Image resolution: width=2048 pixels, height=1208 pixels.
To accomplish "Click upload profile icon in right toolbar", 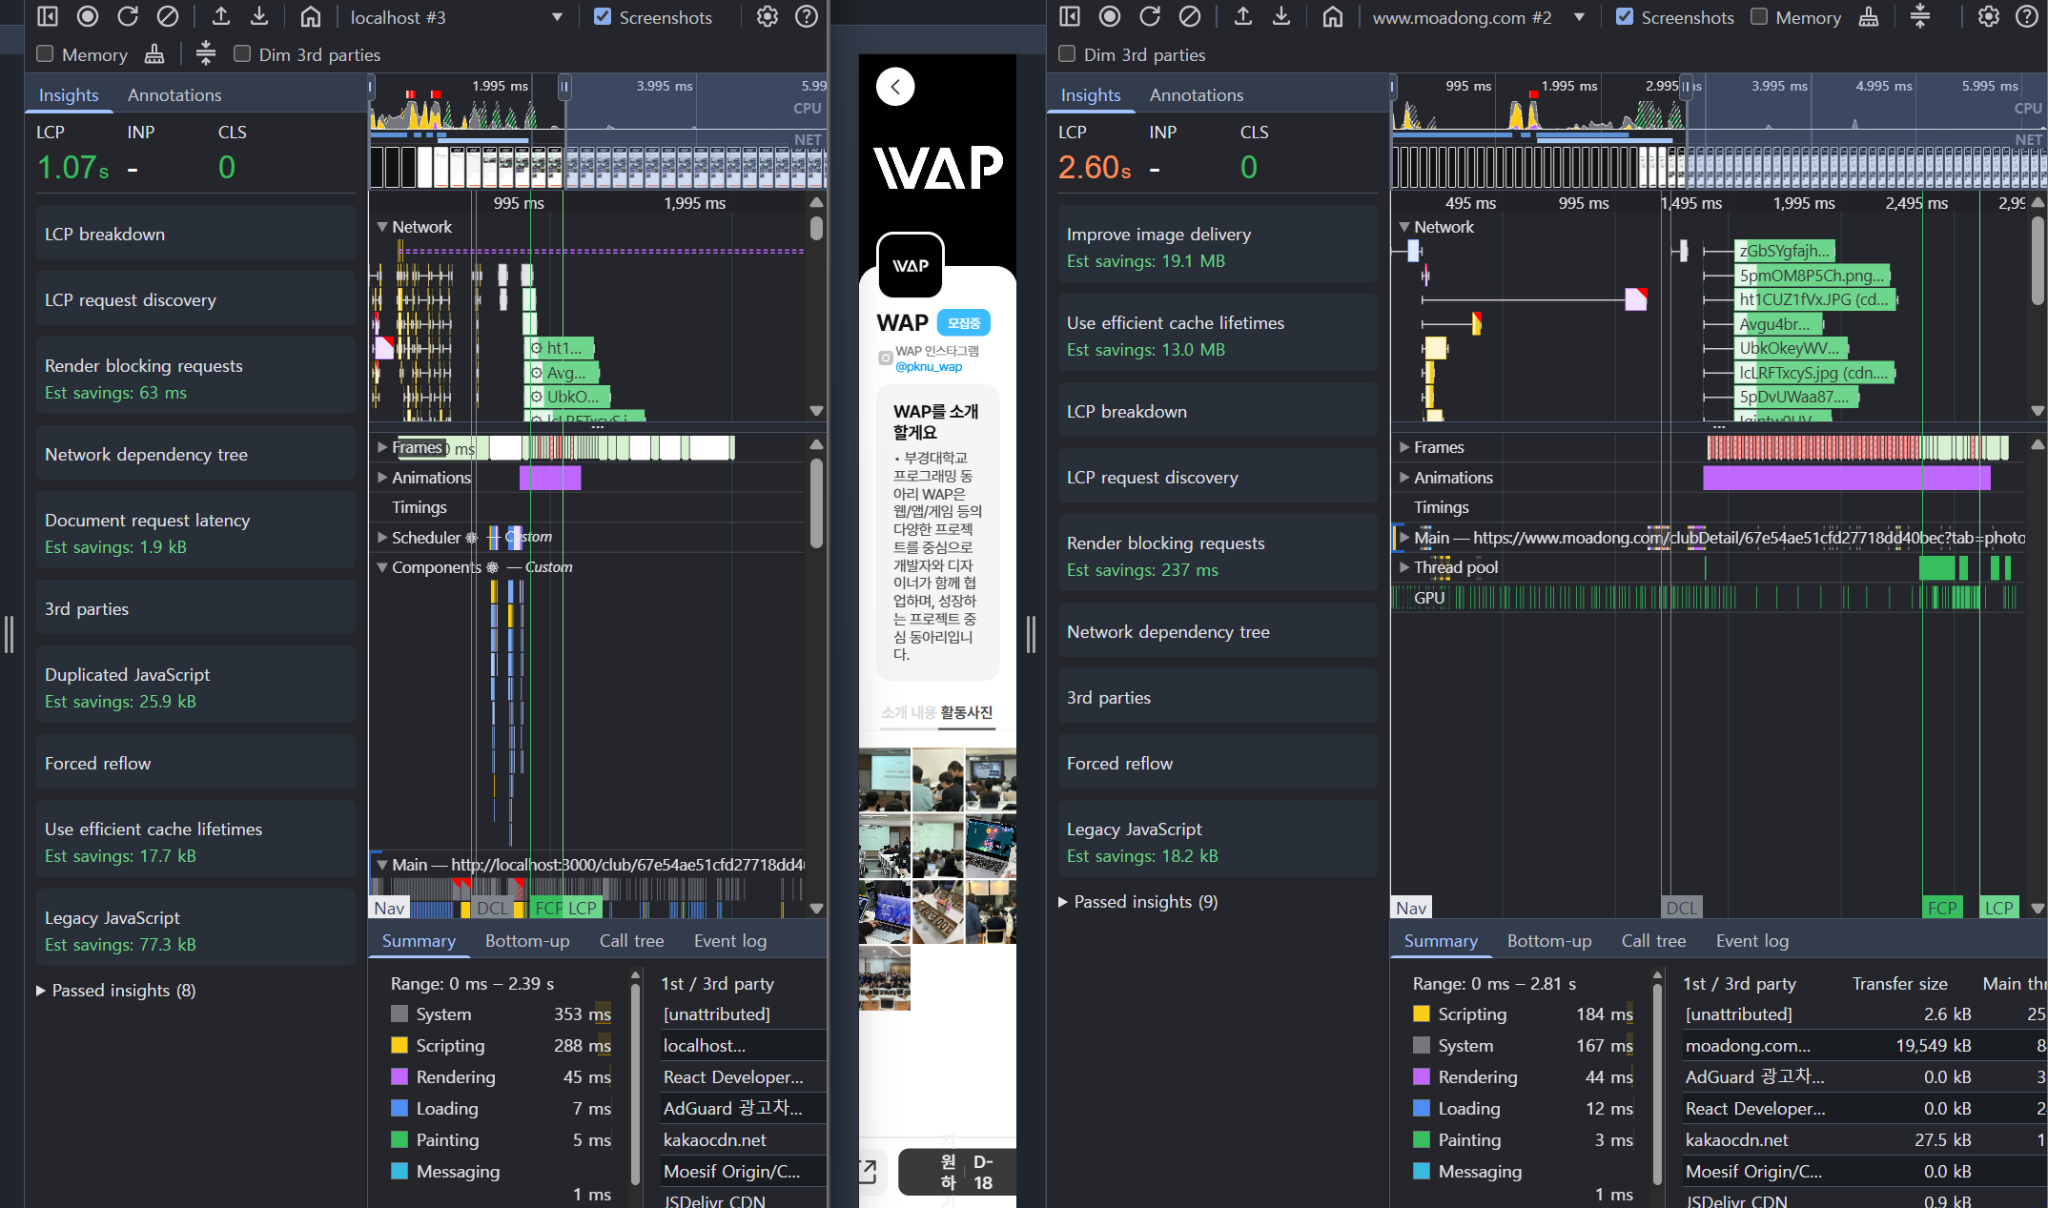I will point(1243,16).
